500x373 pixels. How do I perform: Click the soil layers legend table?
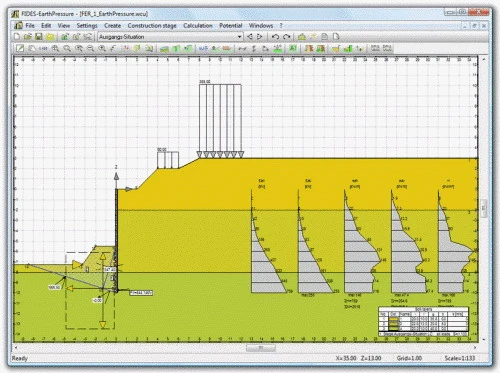tap(423, 321)
